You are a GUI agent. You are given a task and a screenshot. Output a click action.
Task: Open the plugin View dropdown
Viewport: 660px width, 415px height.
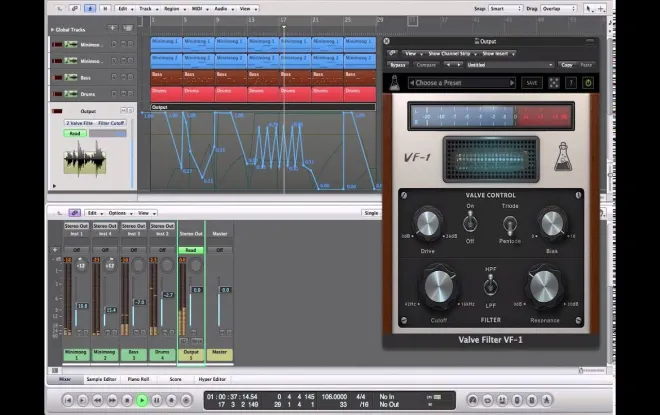pos(413,53)
